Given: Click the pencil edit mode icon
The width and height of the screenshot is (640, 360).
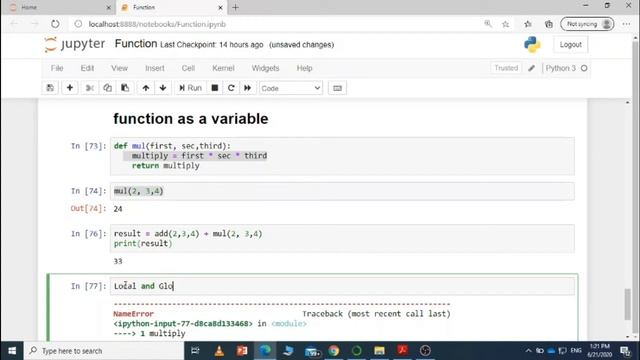Looking at the screenshot, I should click(531, 68).
